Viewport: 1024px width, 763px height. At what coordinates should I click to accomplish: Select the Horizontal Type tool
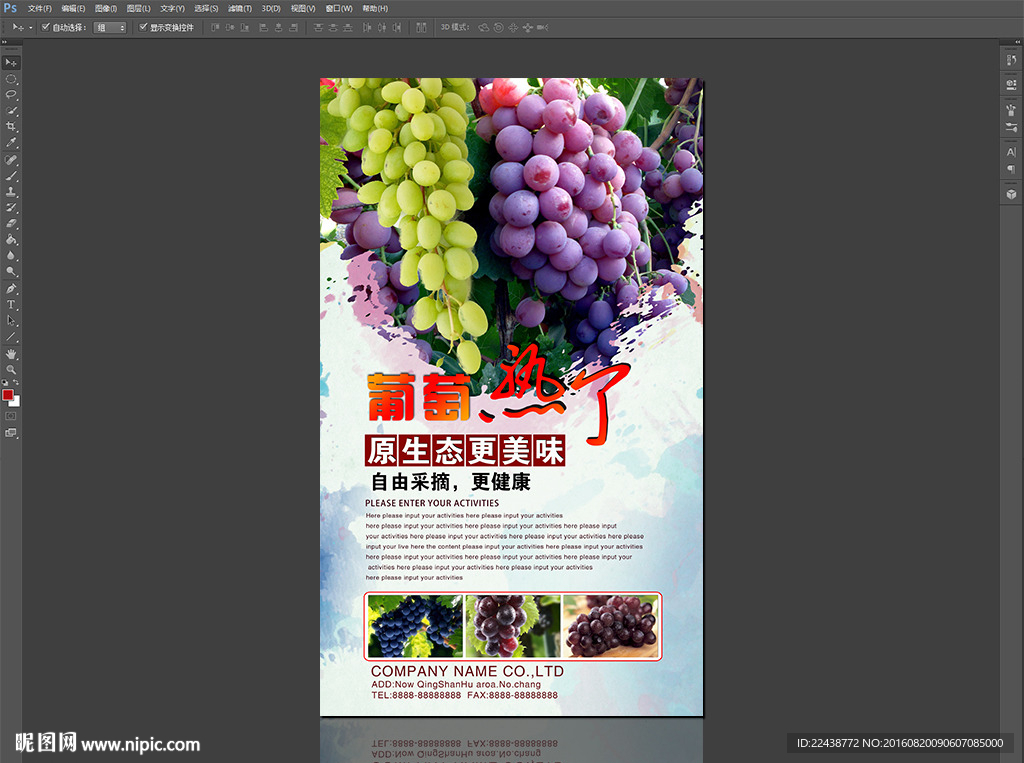point(11,304)
